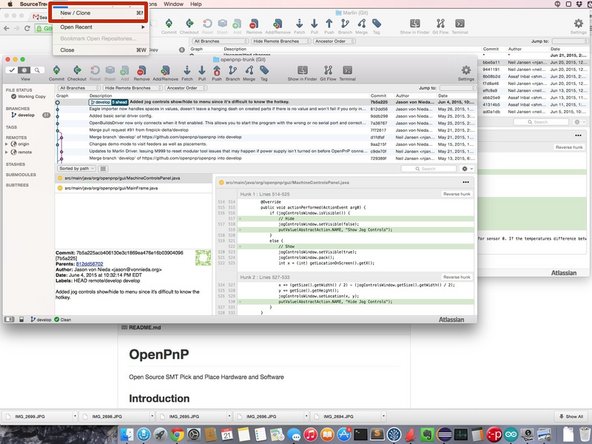Expand origin remote in sidebar
592x444 pixels.
pyautogui.click(x=6, y=144)
